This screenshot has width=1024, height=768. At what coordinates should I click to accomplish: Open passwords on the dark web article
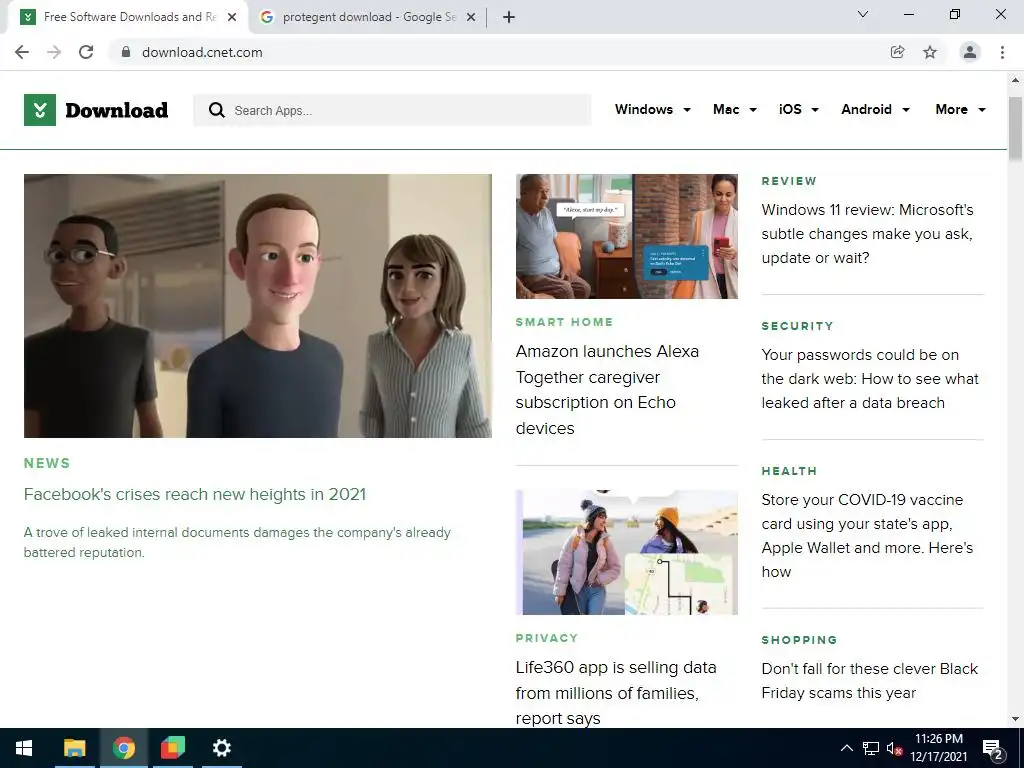(x=870, y=379)
